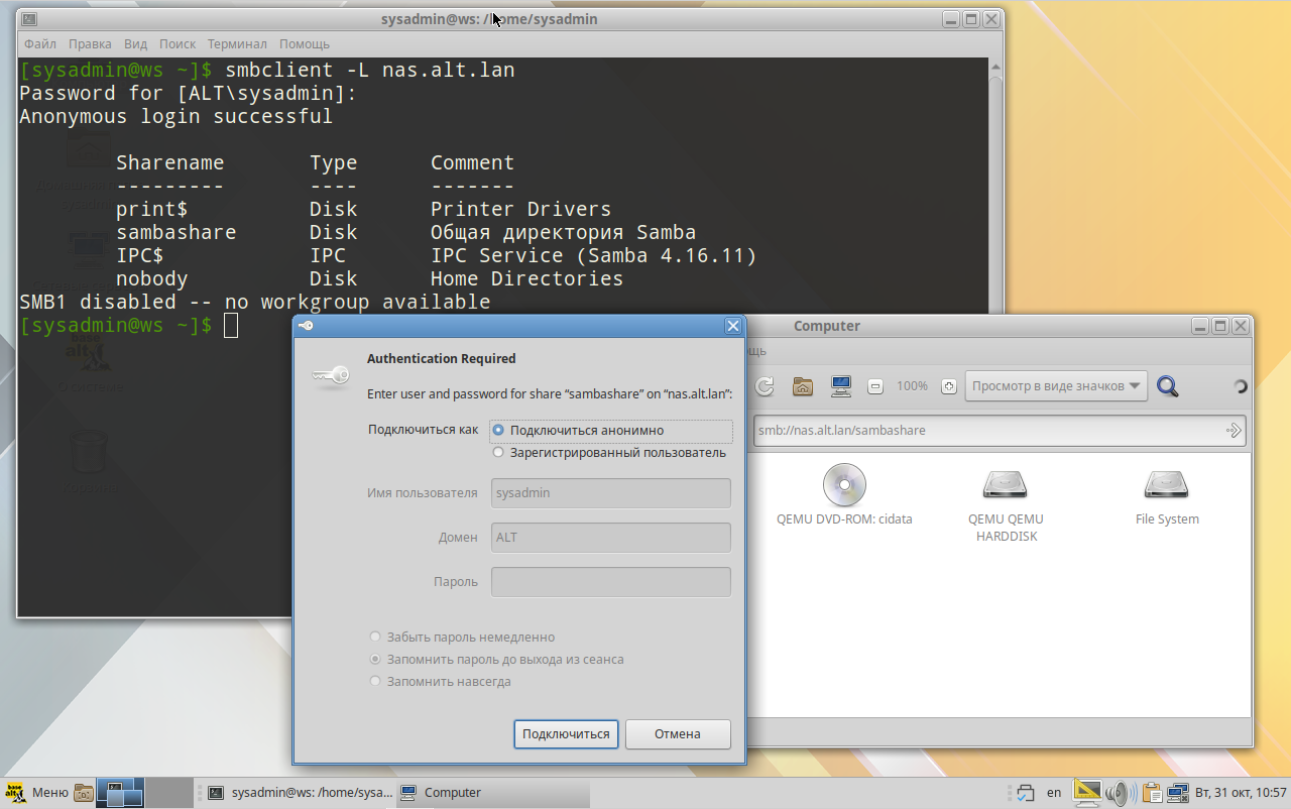Open the volume speaker tray icon
The width and height of the screenshot is (1291, 809).
(1119, 793)
